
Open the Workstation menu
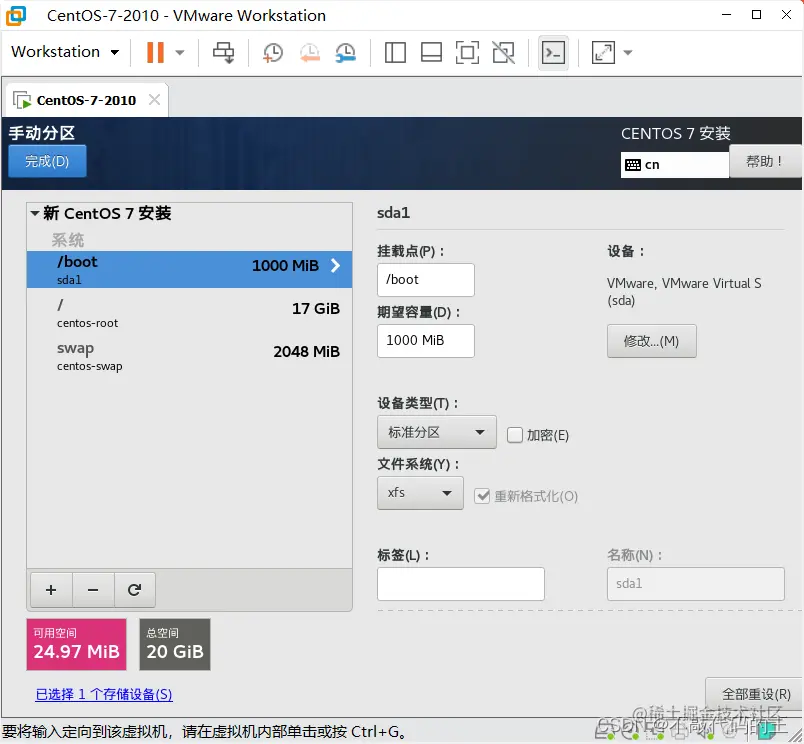(65, 52)
